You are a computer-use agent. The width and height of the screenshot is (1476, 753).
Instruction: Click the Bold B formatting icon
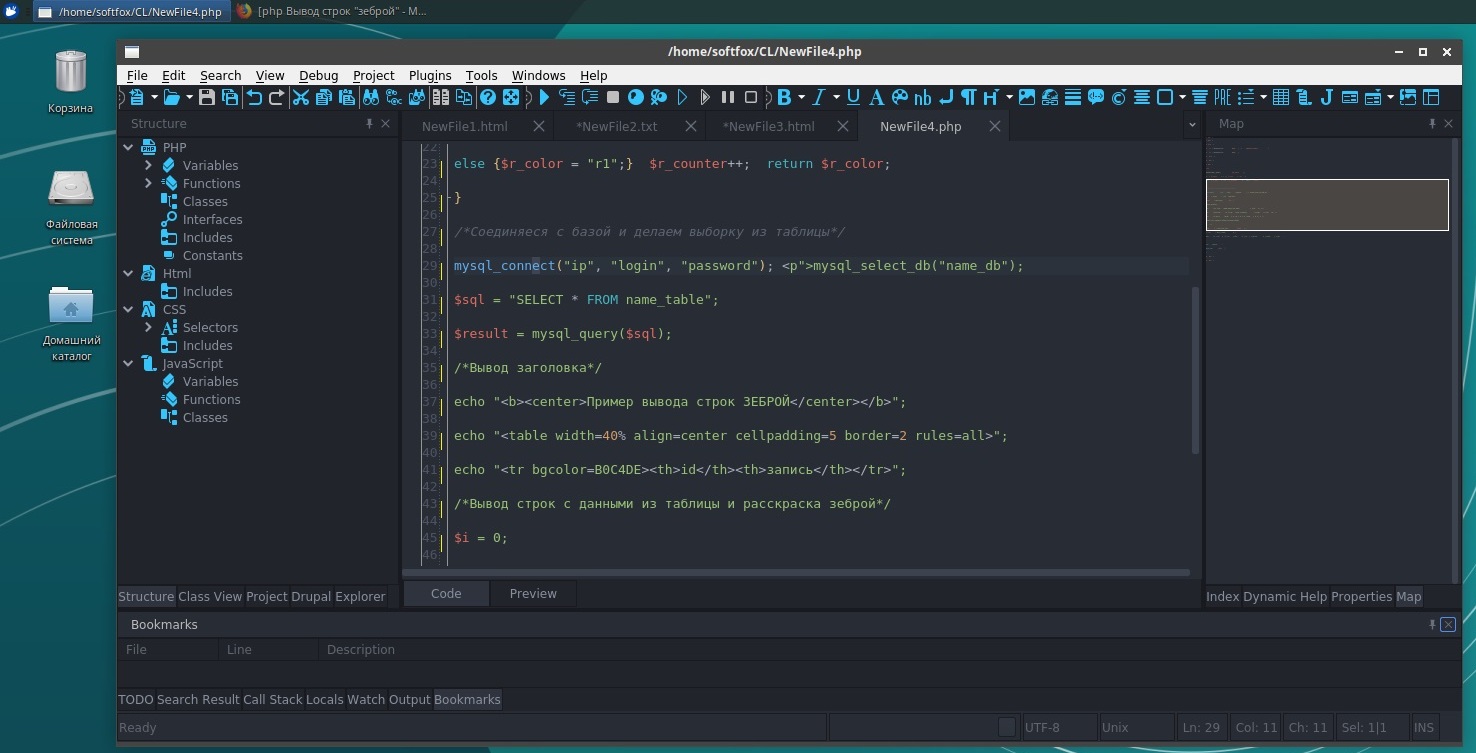[784, 97]
